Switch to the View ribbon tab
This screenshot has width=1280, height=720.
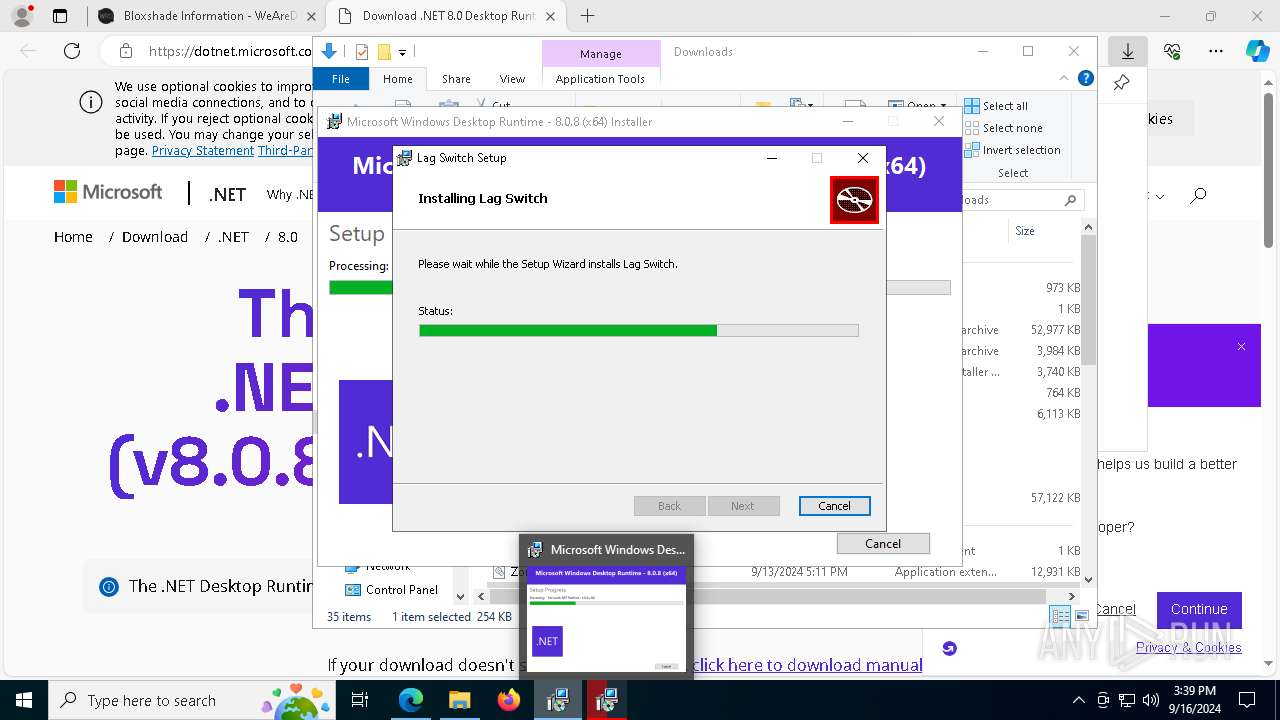click(x=512, y=79)
